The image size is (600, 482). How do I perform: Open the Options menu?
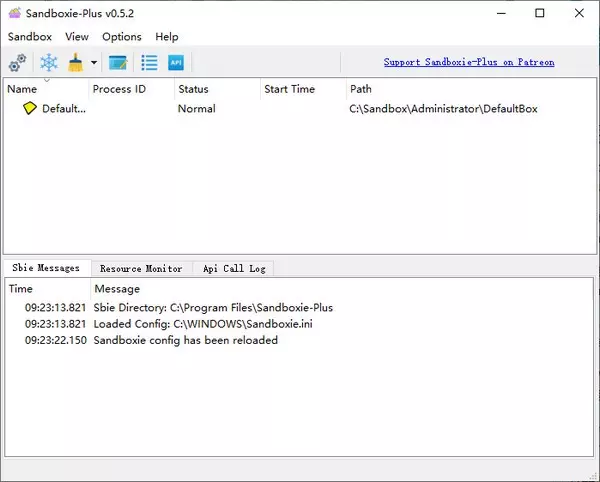click(122, 37)
